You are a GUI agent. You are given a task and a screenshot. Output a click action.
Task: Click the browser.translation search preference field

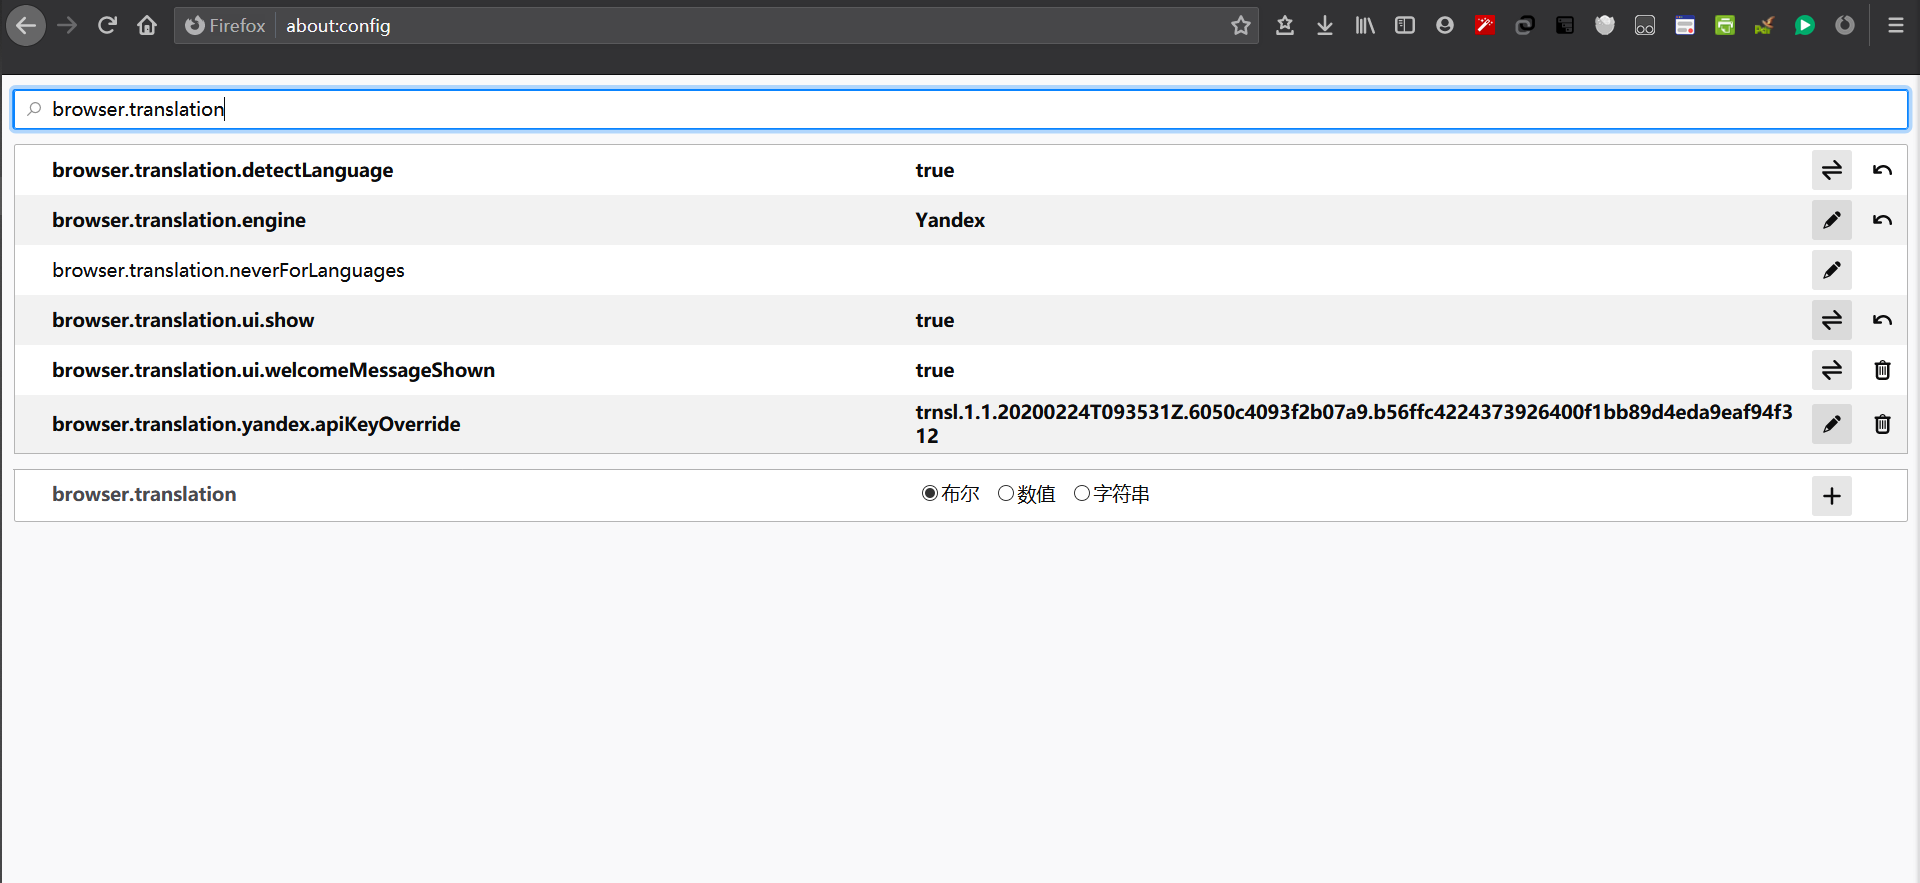[960, 109]
